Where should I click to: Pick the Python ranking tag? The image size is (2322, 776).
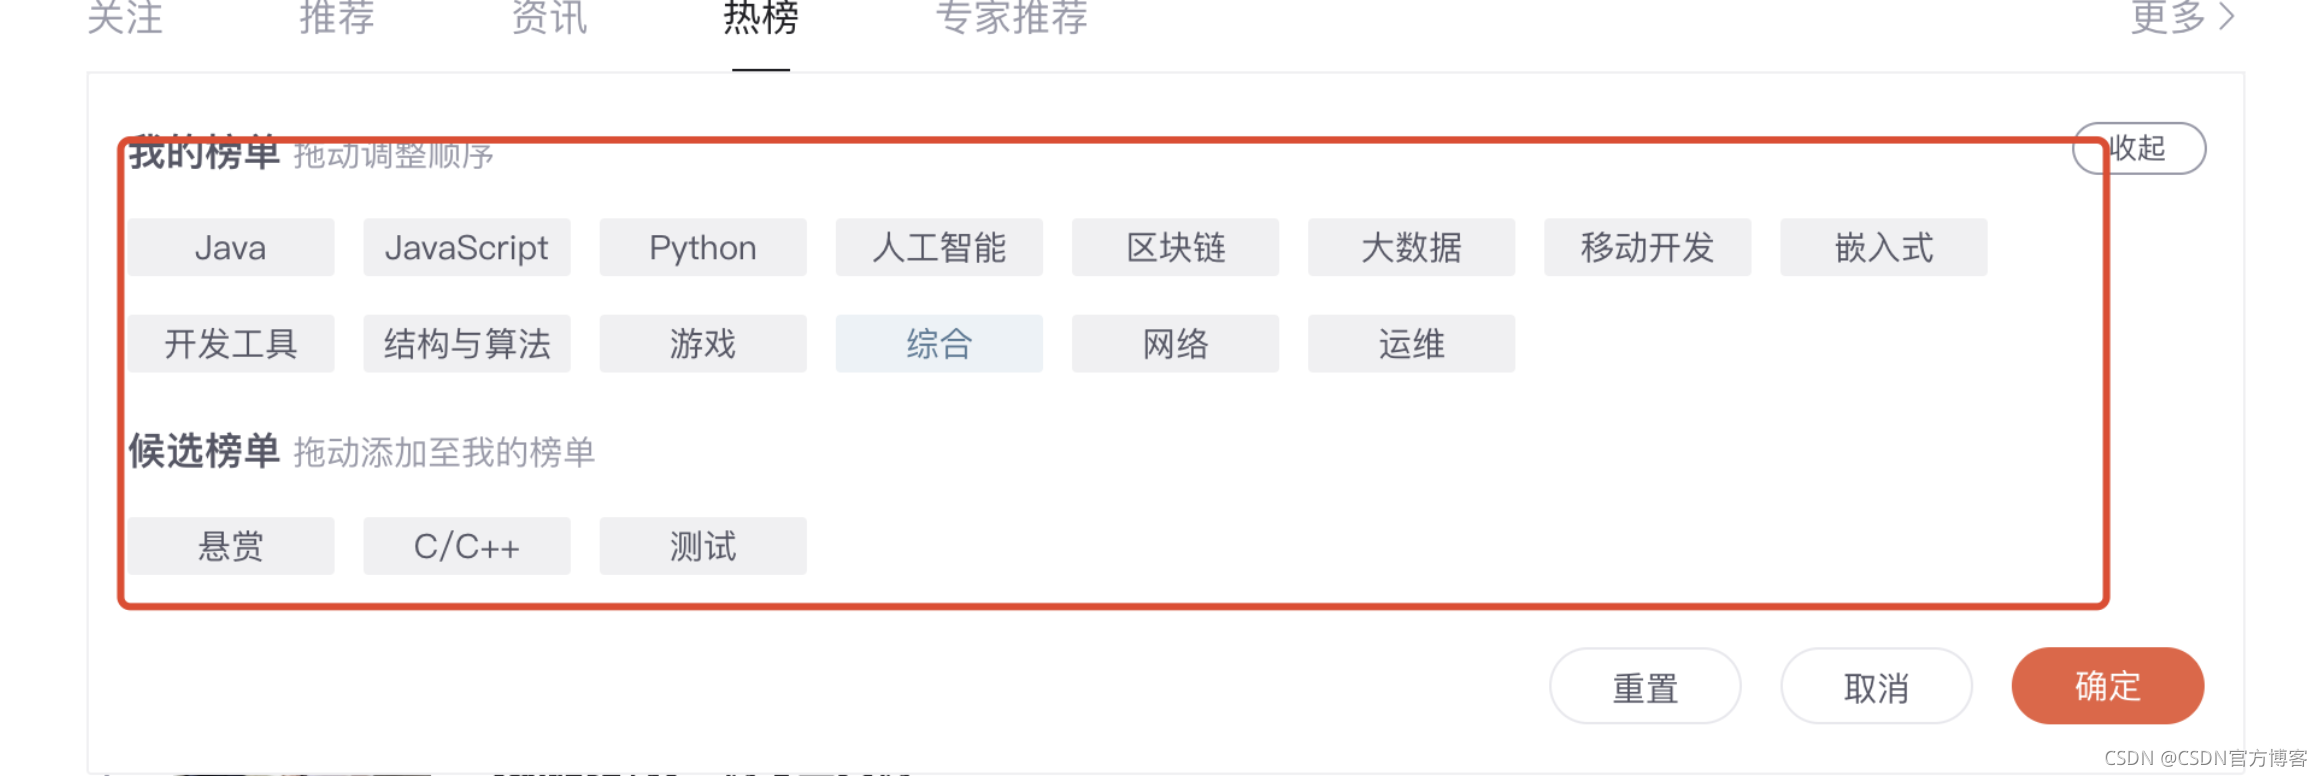(703, 247)
